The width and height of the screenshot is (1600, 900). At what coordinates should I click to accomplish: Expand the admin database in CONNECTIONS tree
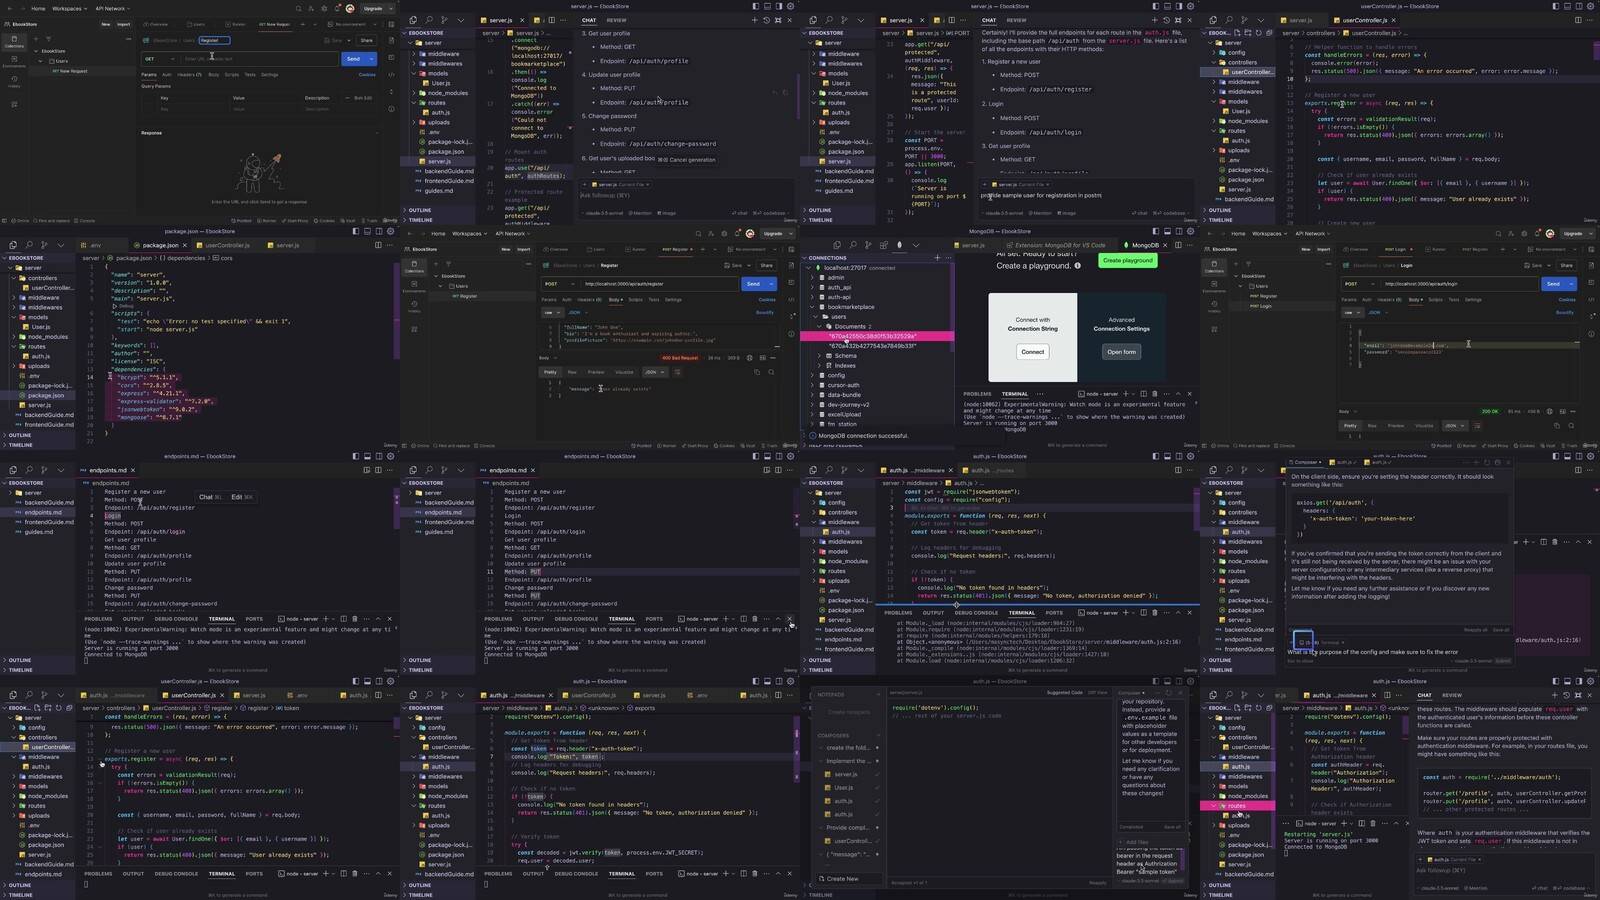[813, 278]
